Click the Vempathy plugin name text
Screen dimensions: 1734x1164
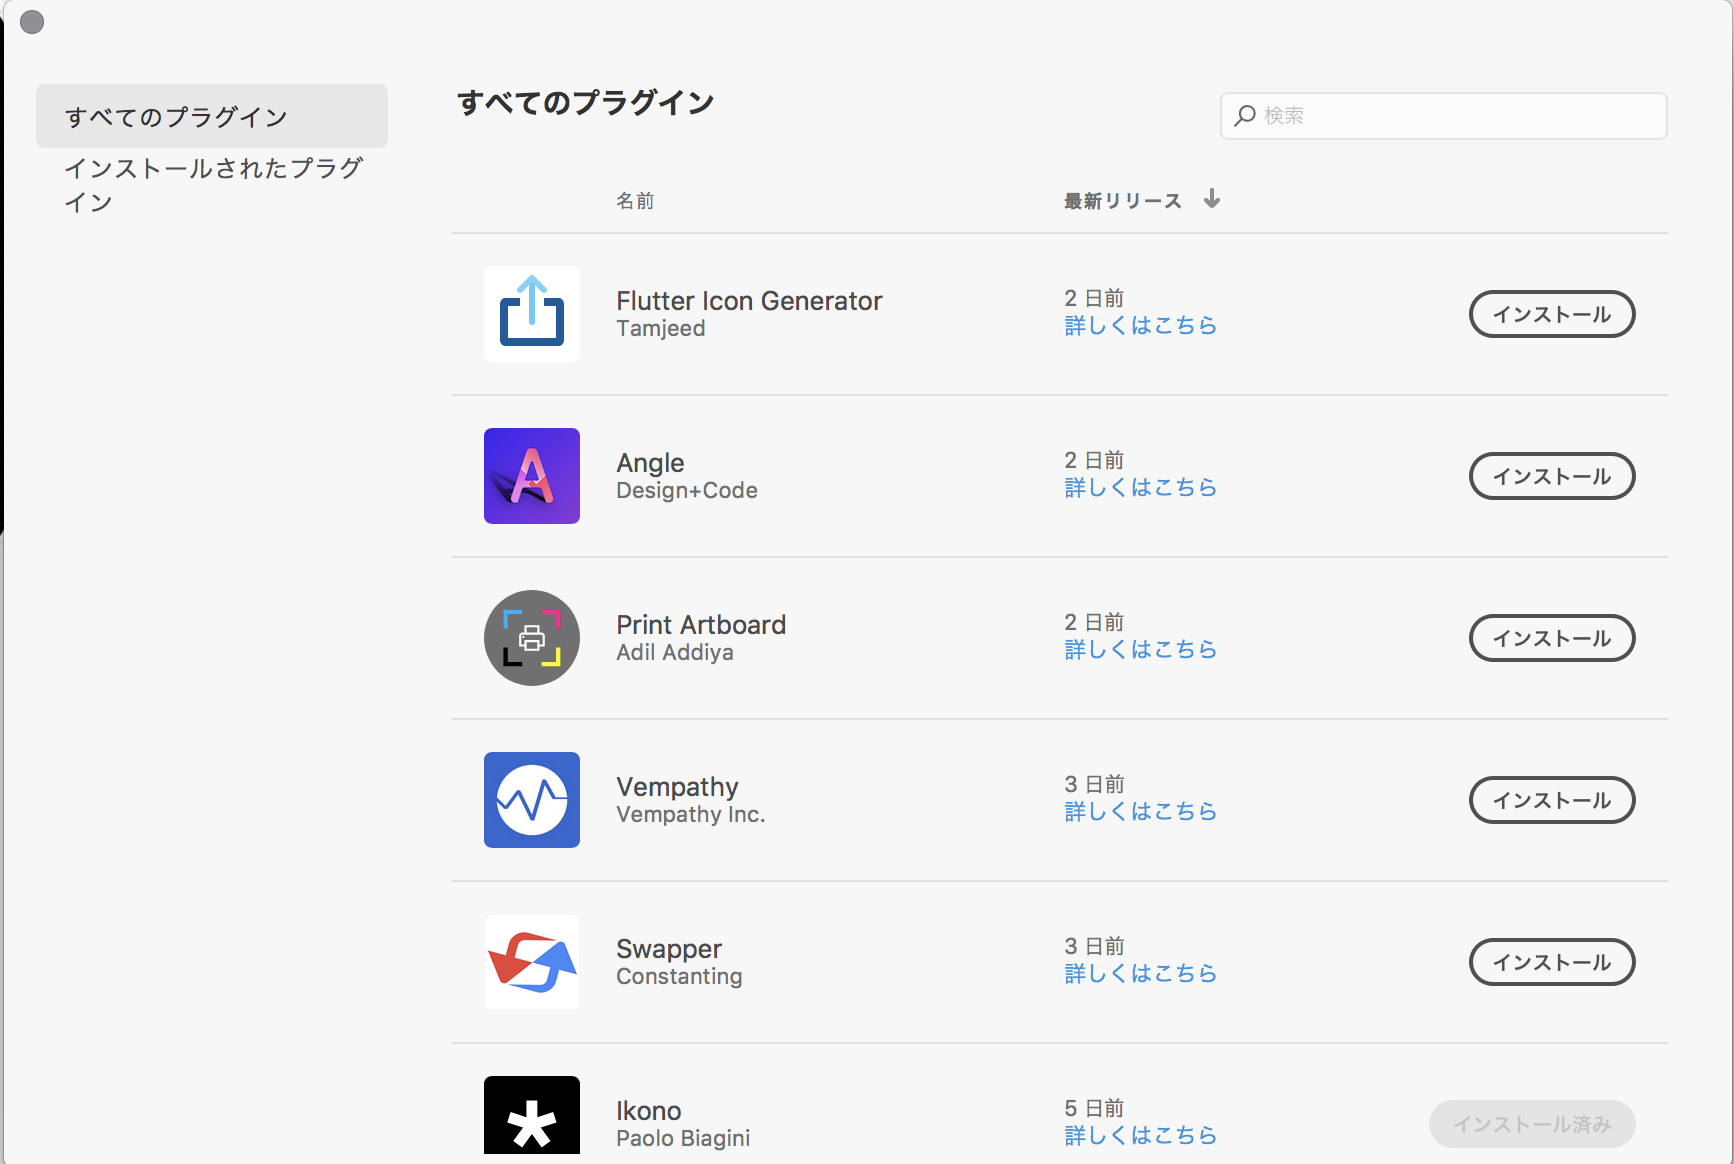677,787
